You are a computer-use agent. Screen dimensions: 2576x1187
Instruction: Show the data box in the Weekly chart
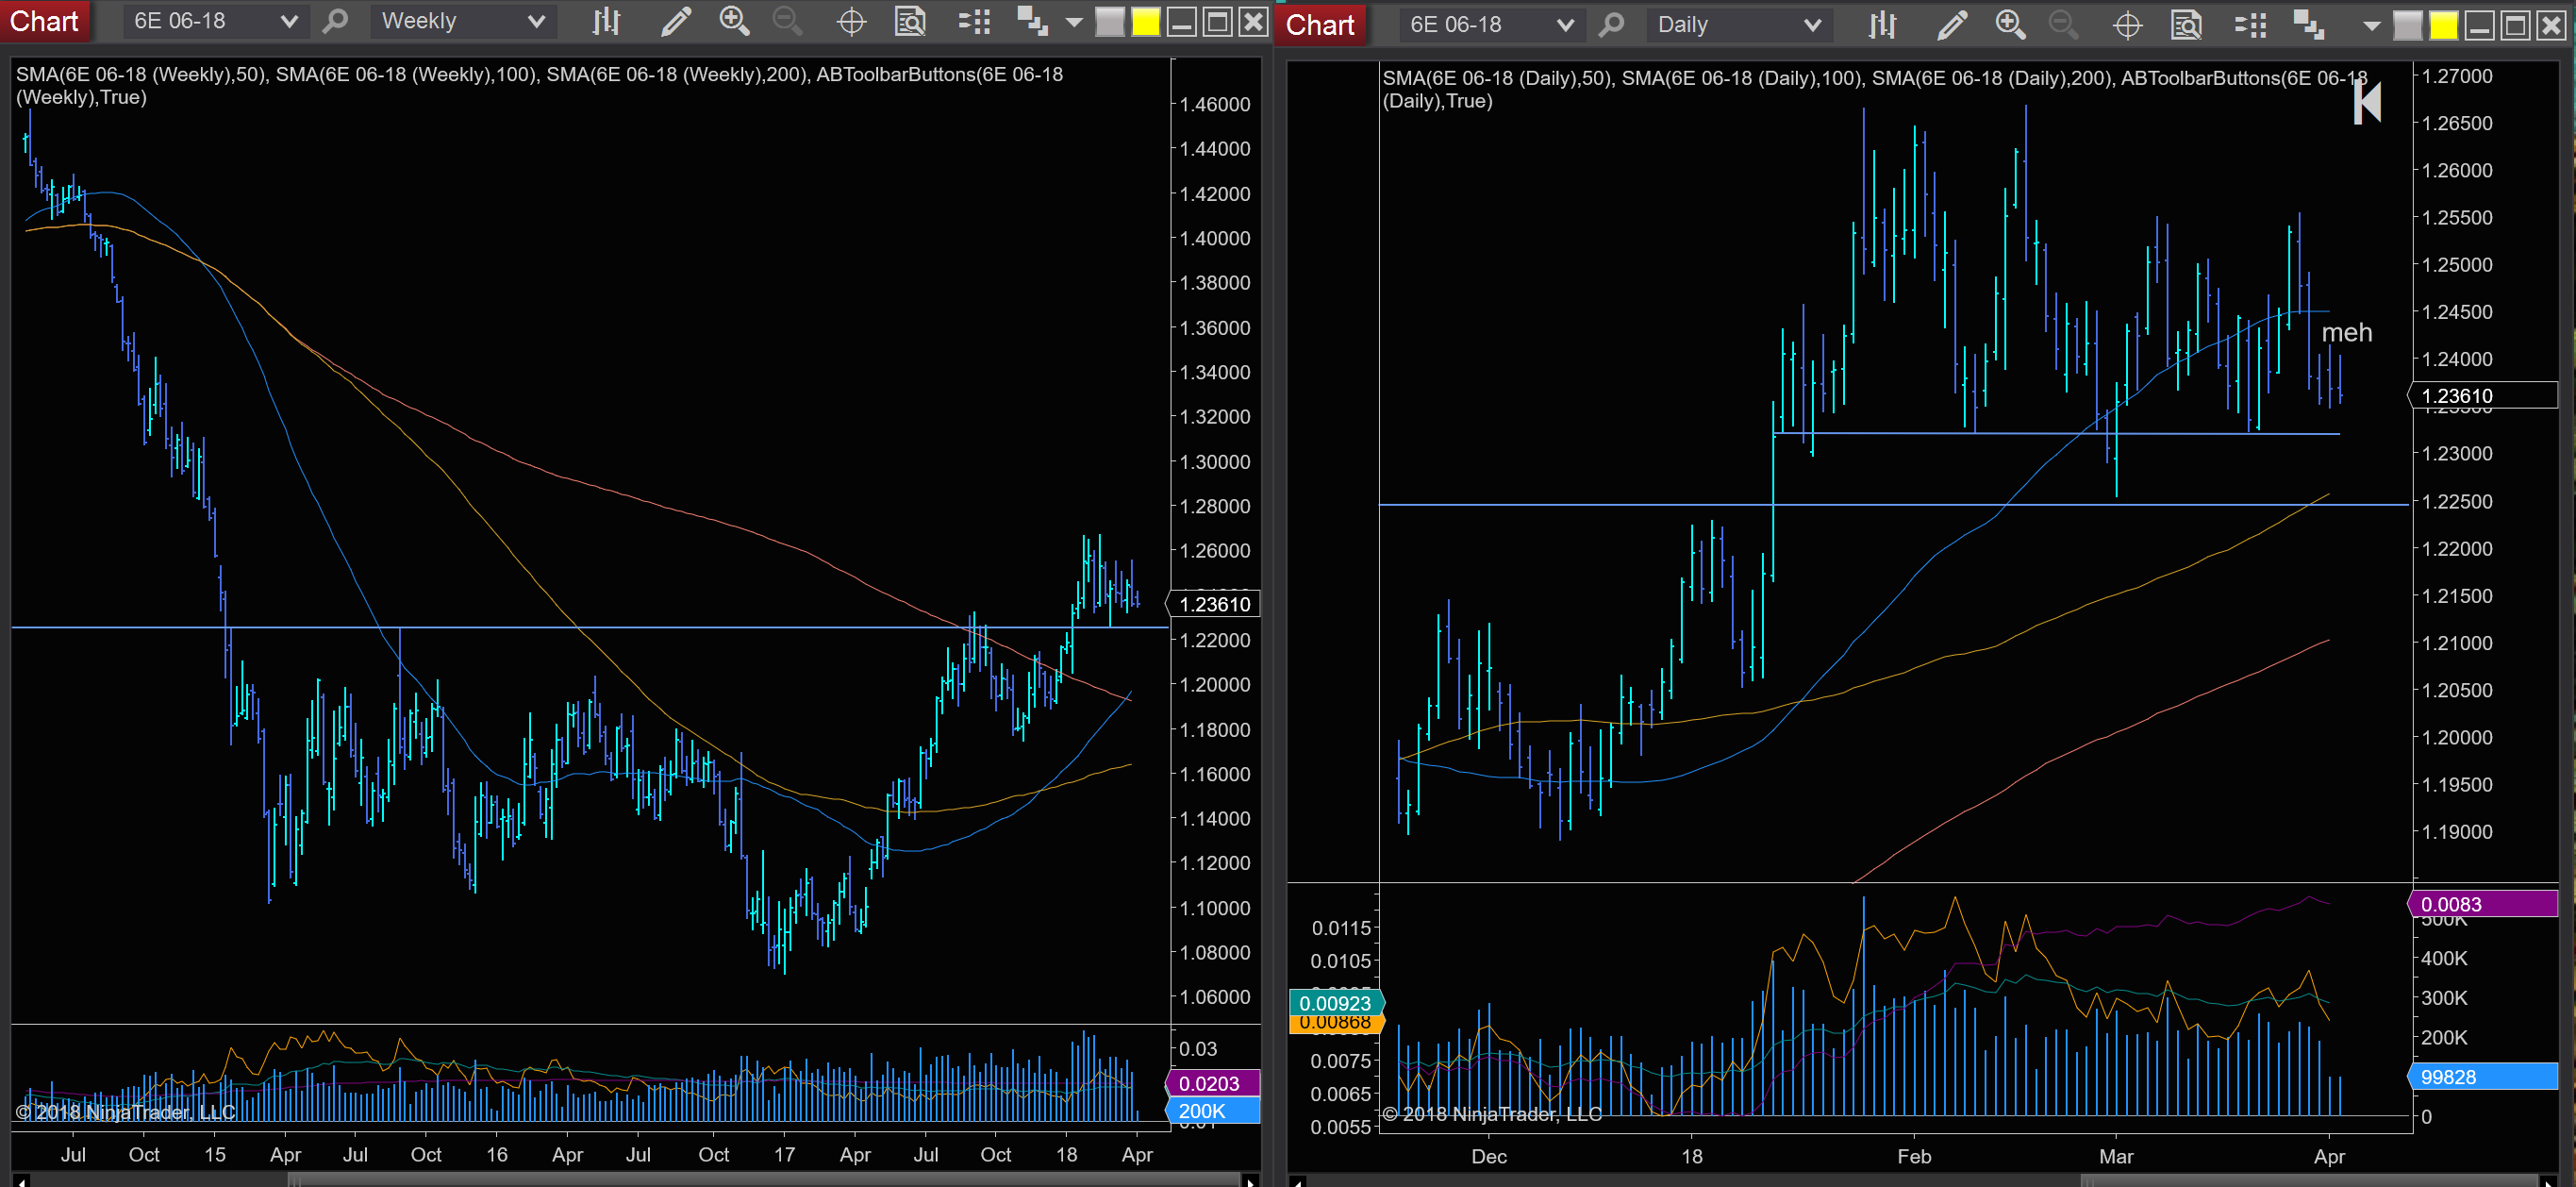coord(910,21)
